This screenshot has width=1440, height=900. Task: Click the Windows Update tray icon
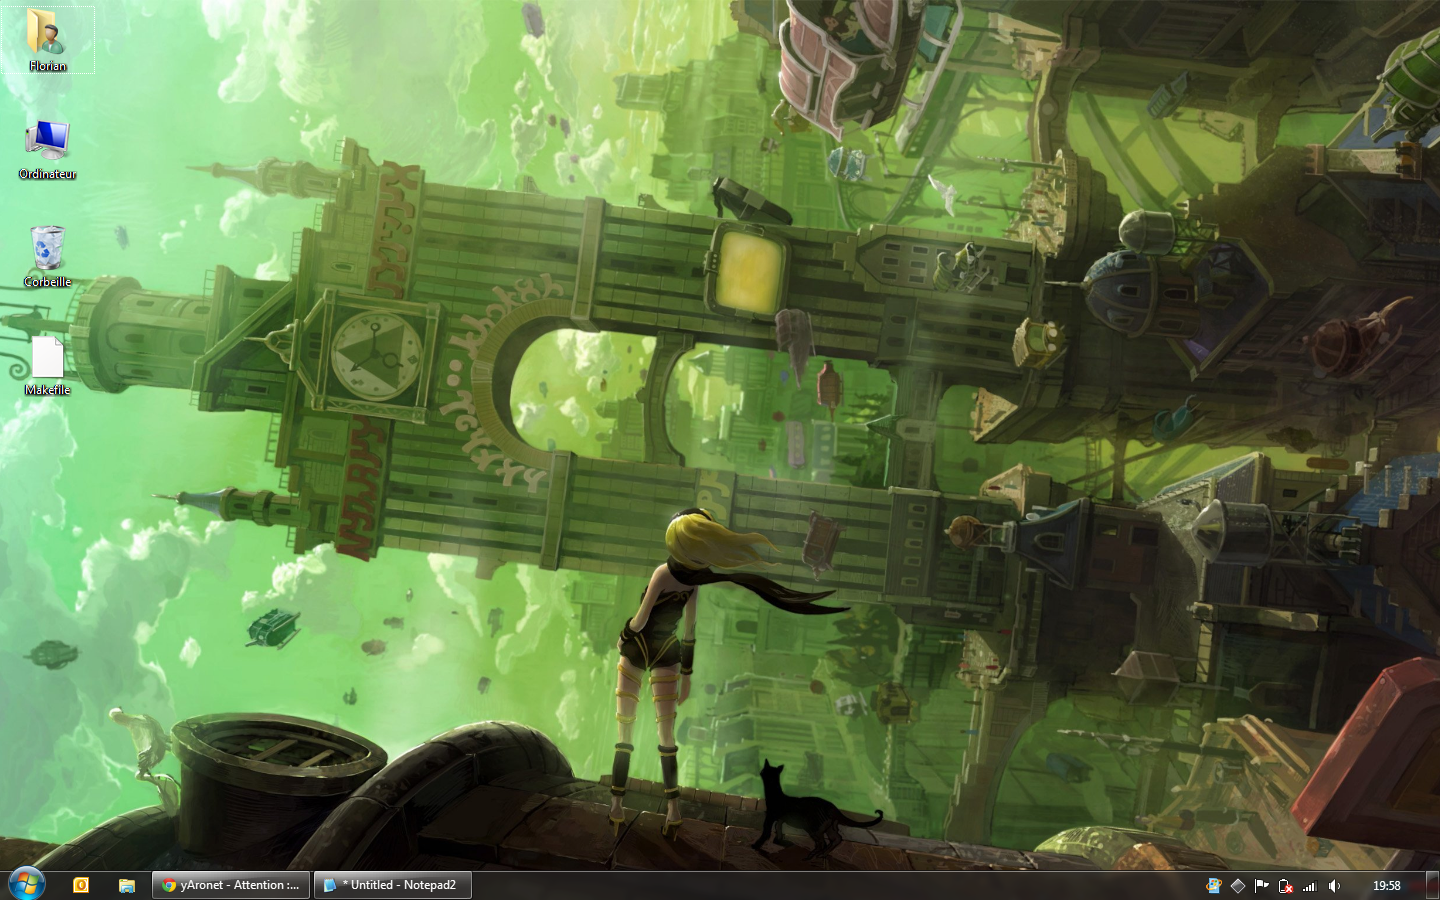pos(1213,885)
